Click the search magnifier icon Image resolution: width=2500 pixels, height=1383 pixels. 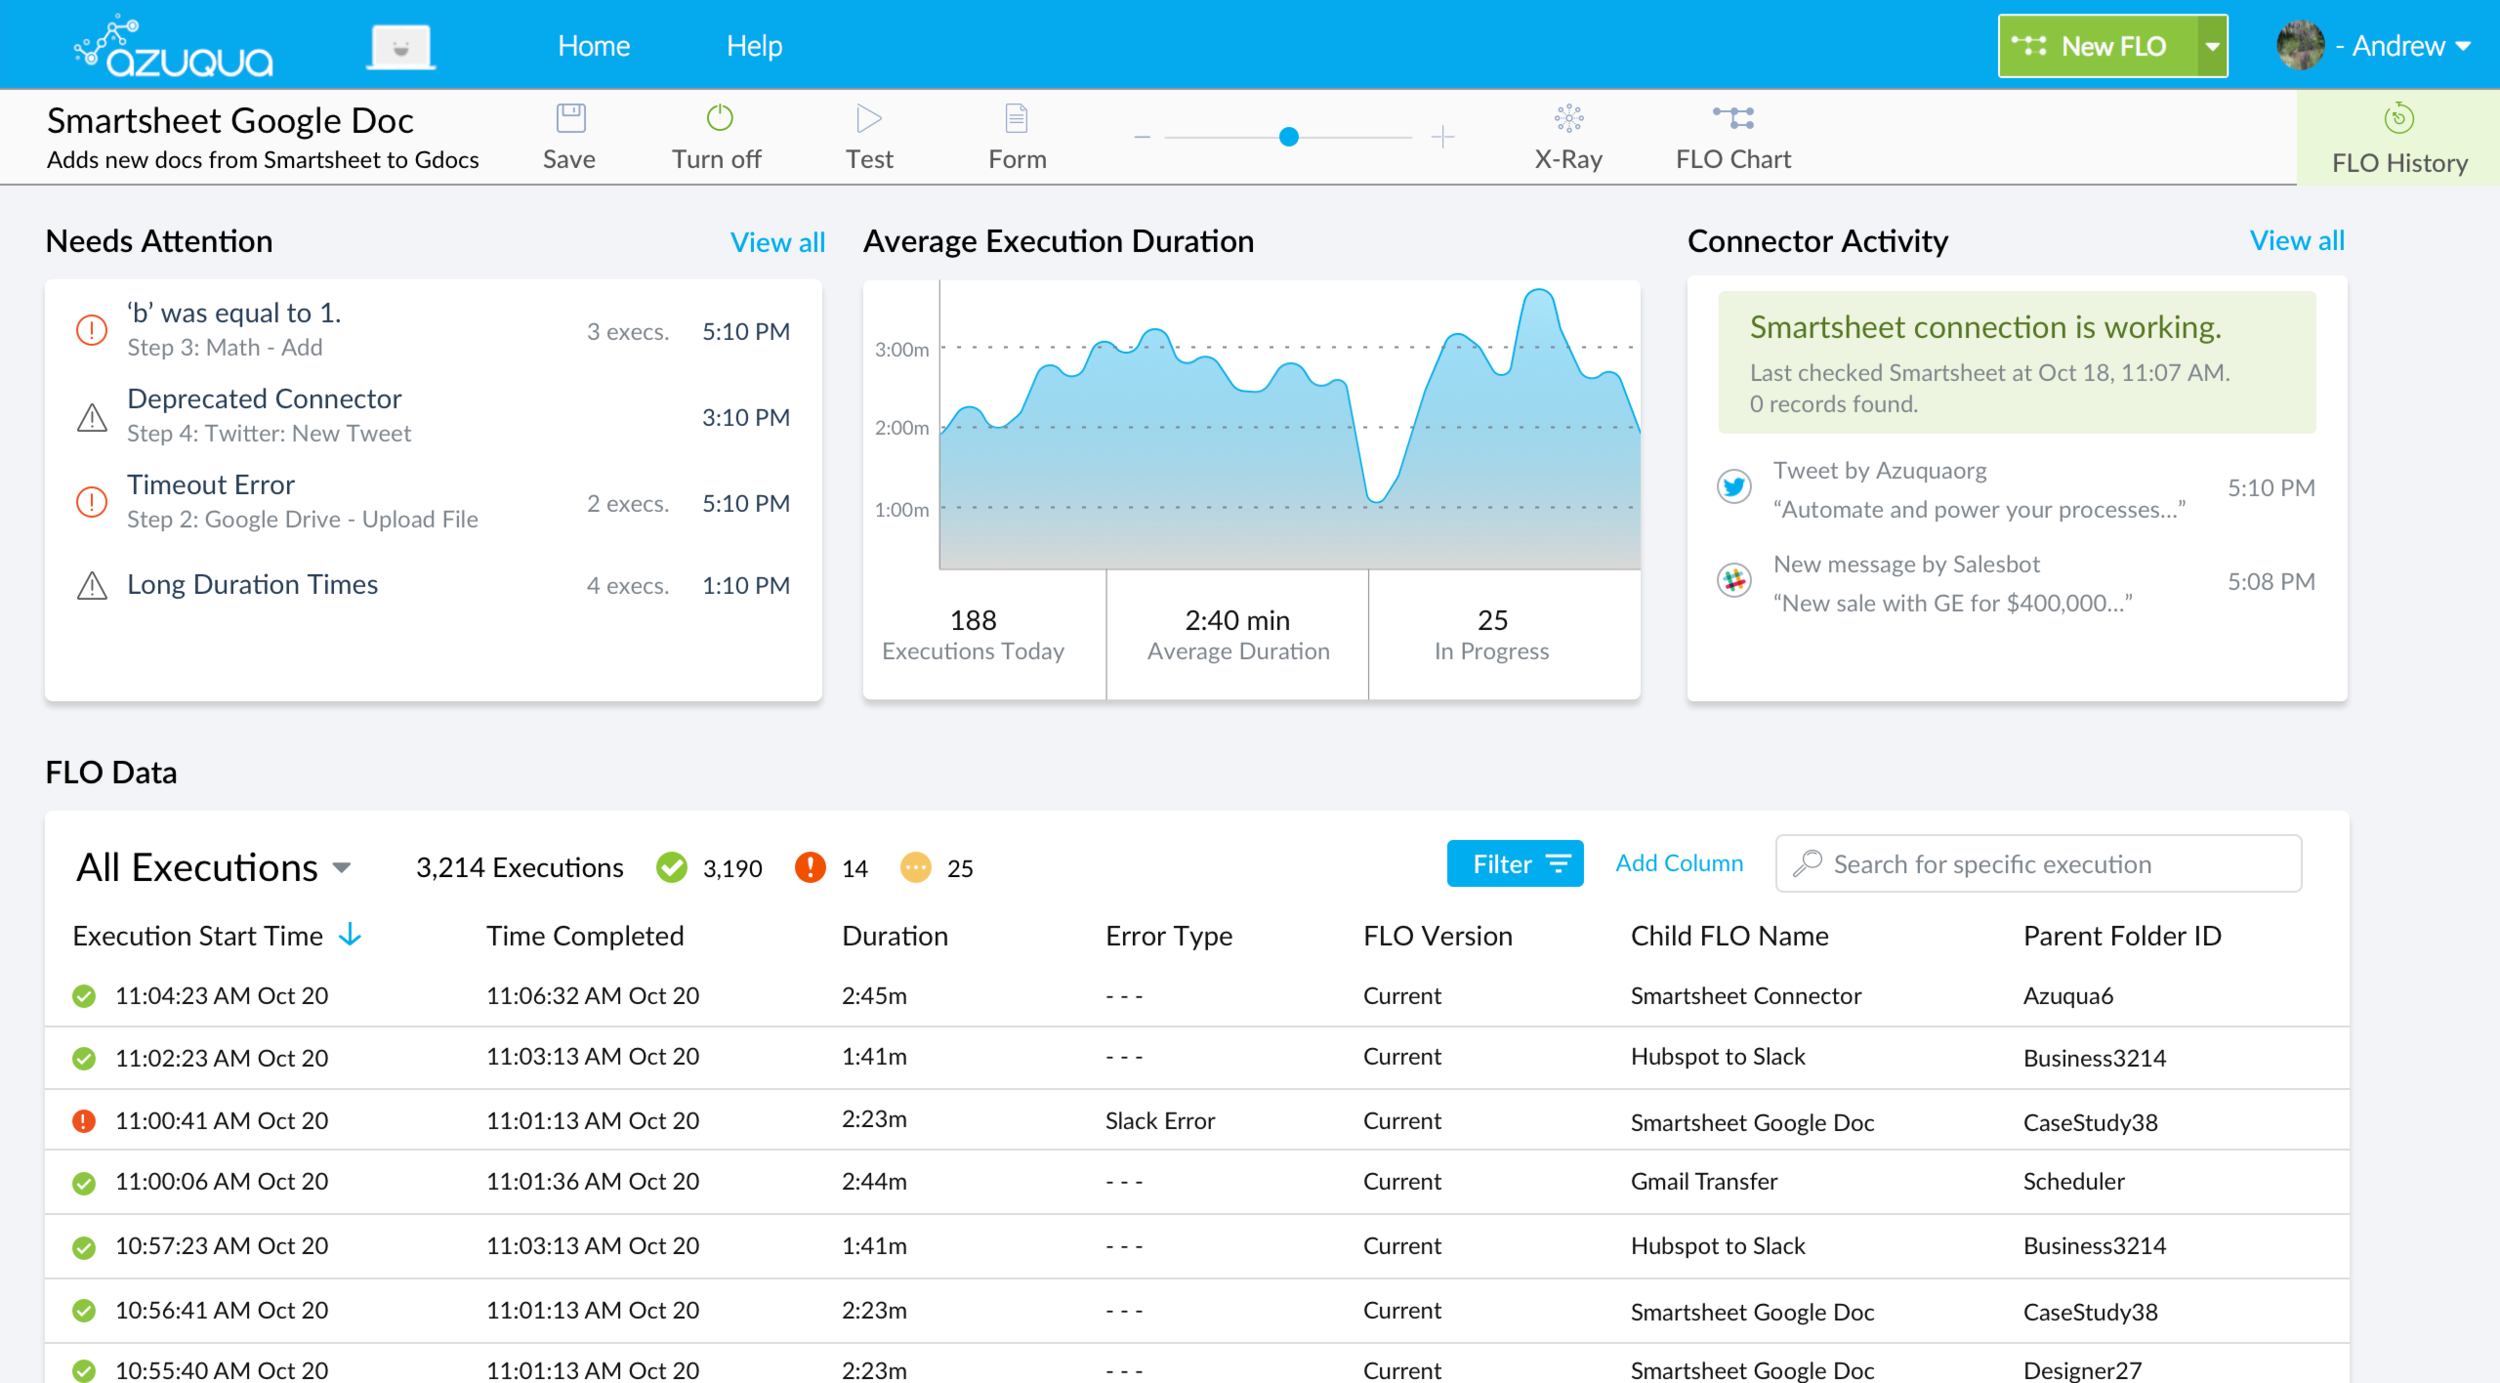pyautogui.click(x=1807, y=863)
